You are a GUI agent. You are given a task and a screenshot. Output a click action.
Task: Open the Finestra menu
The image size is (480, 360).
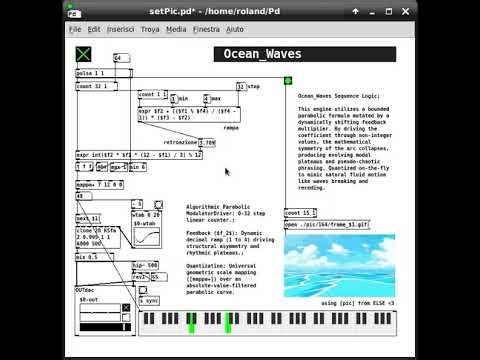point(206,29)
